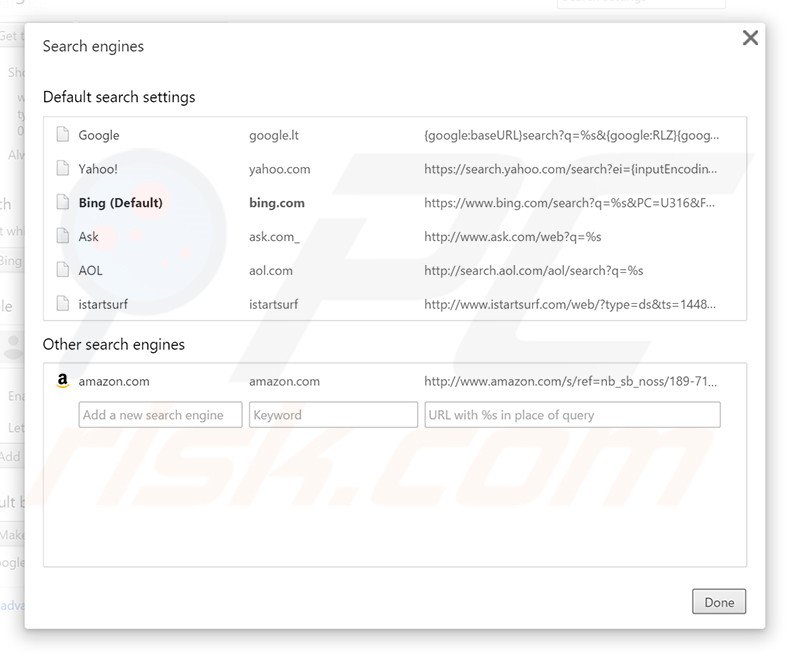Click the ask.com_ keyword
This screenshot has width=790, height=657.
(x=274, y=236)
